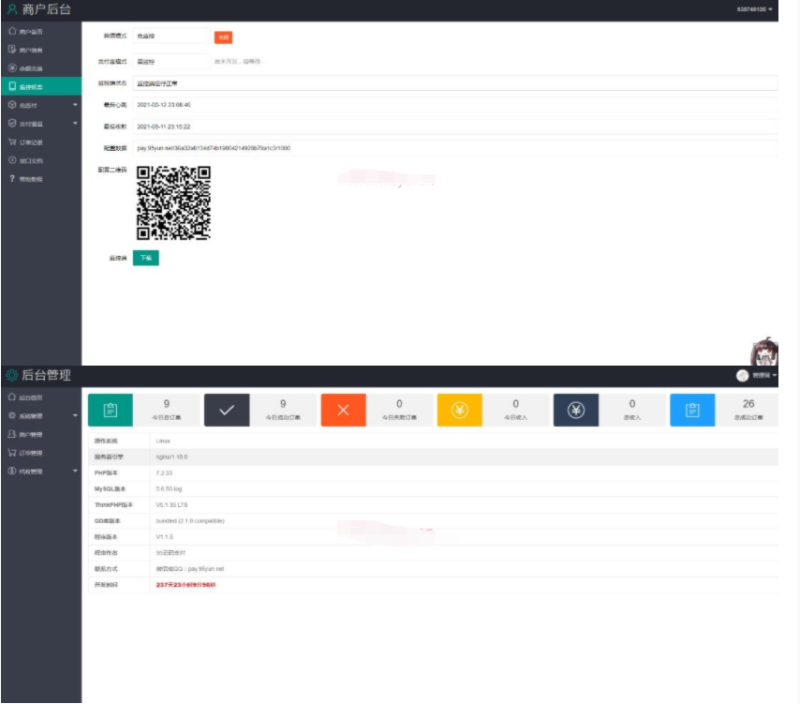Click the "V1.1.5" program version value

pyautogui.click(x=164, y=537)
